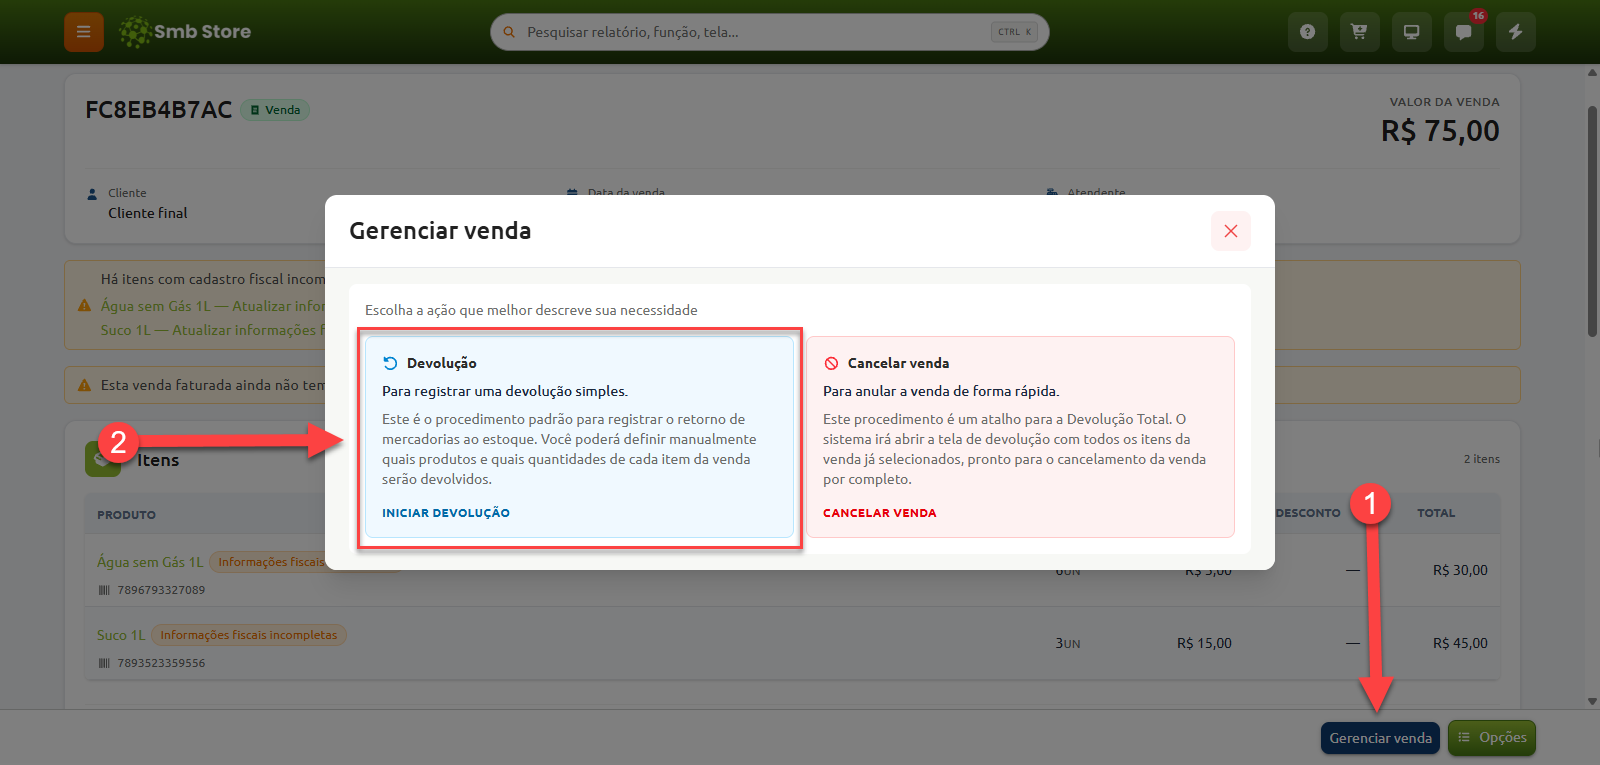The width and height of the screenshot is (1600, 765).
Task: Click INICIAR DEVOLUÇÃO link
Action: coord(446,513)
